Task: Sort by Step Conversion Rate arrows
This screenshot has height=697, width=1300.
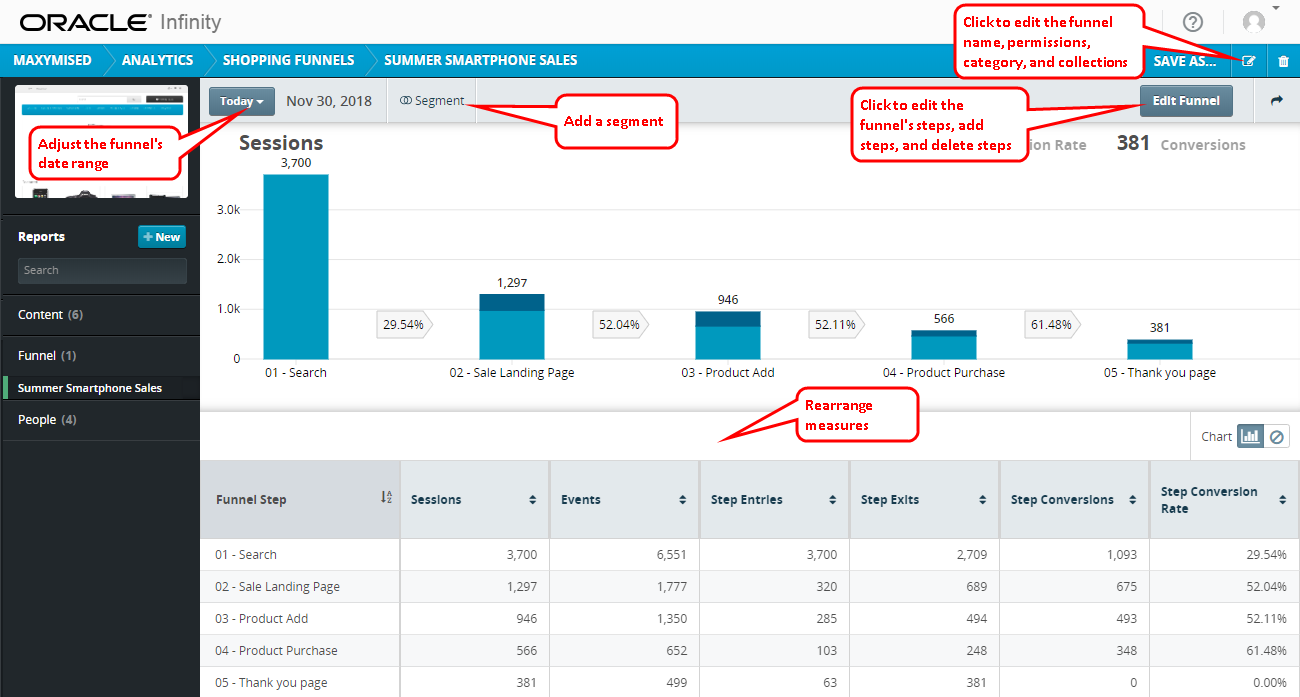Action: (1283, 500)
